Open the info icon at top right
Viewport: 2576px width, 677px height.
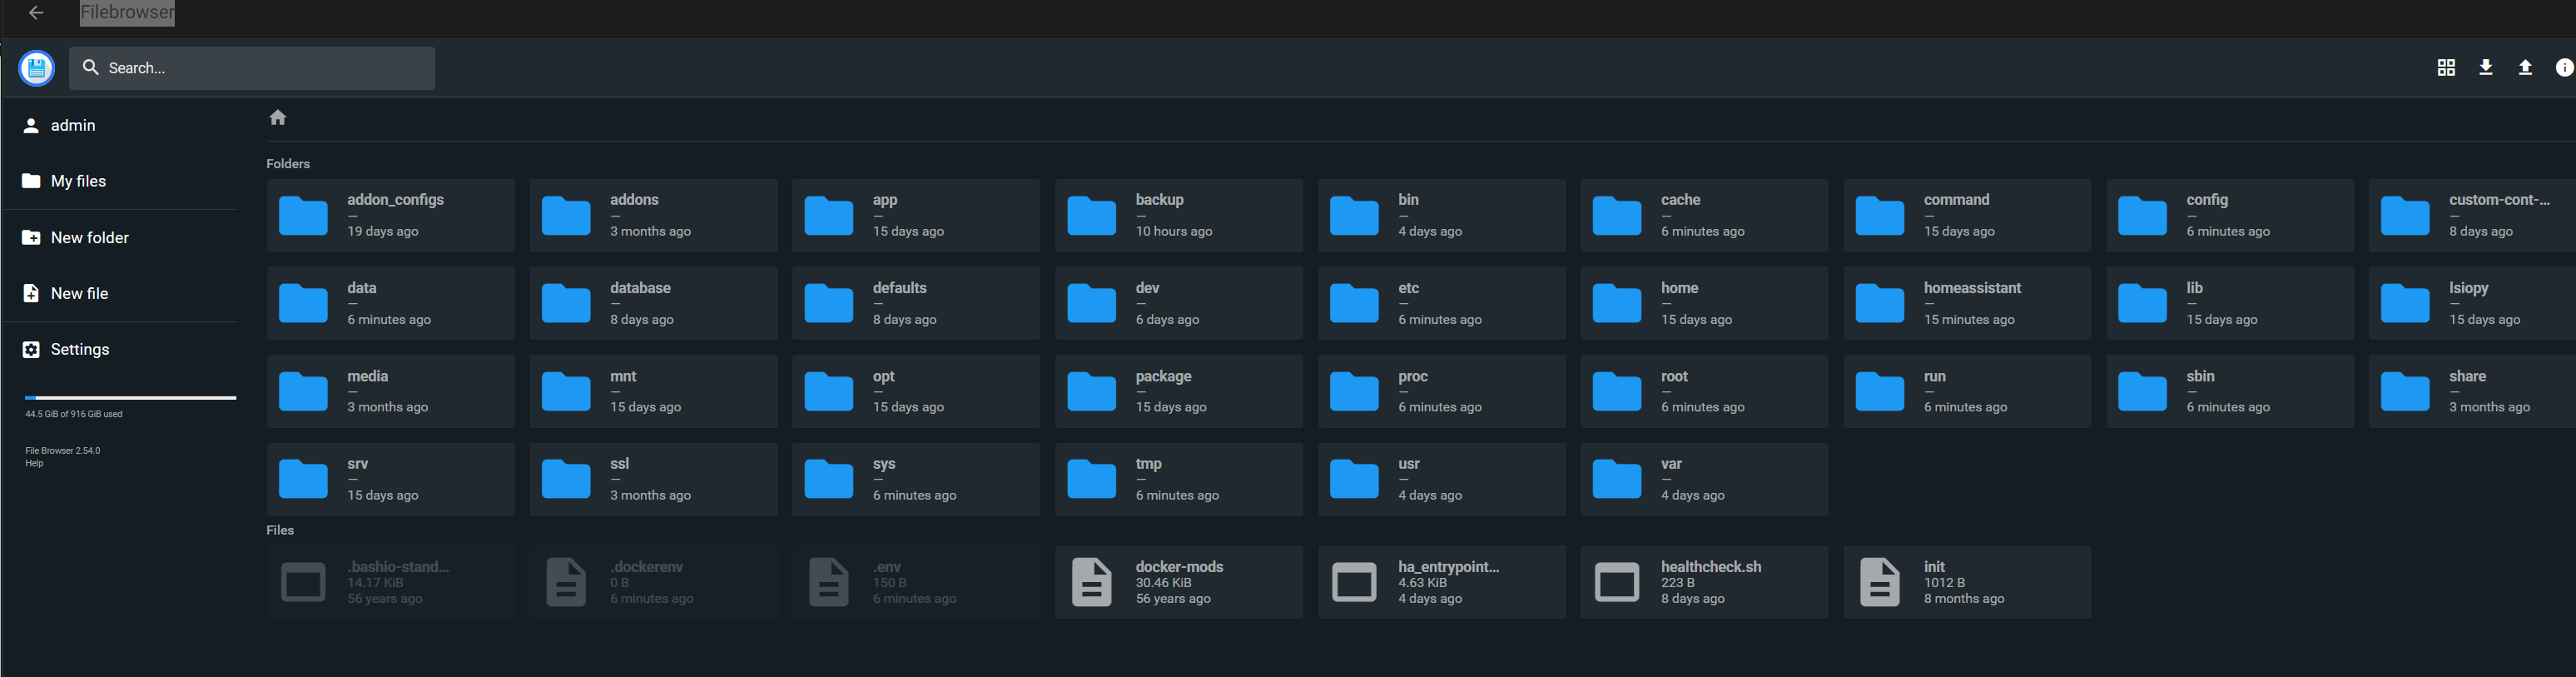pyautogui.click(x=2563, y=68)
